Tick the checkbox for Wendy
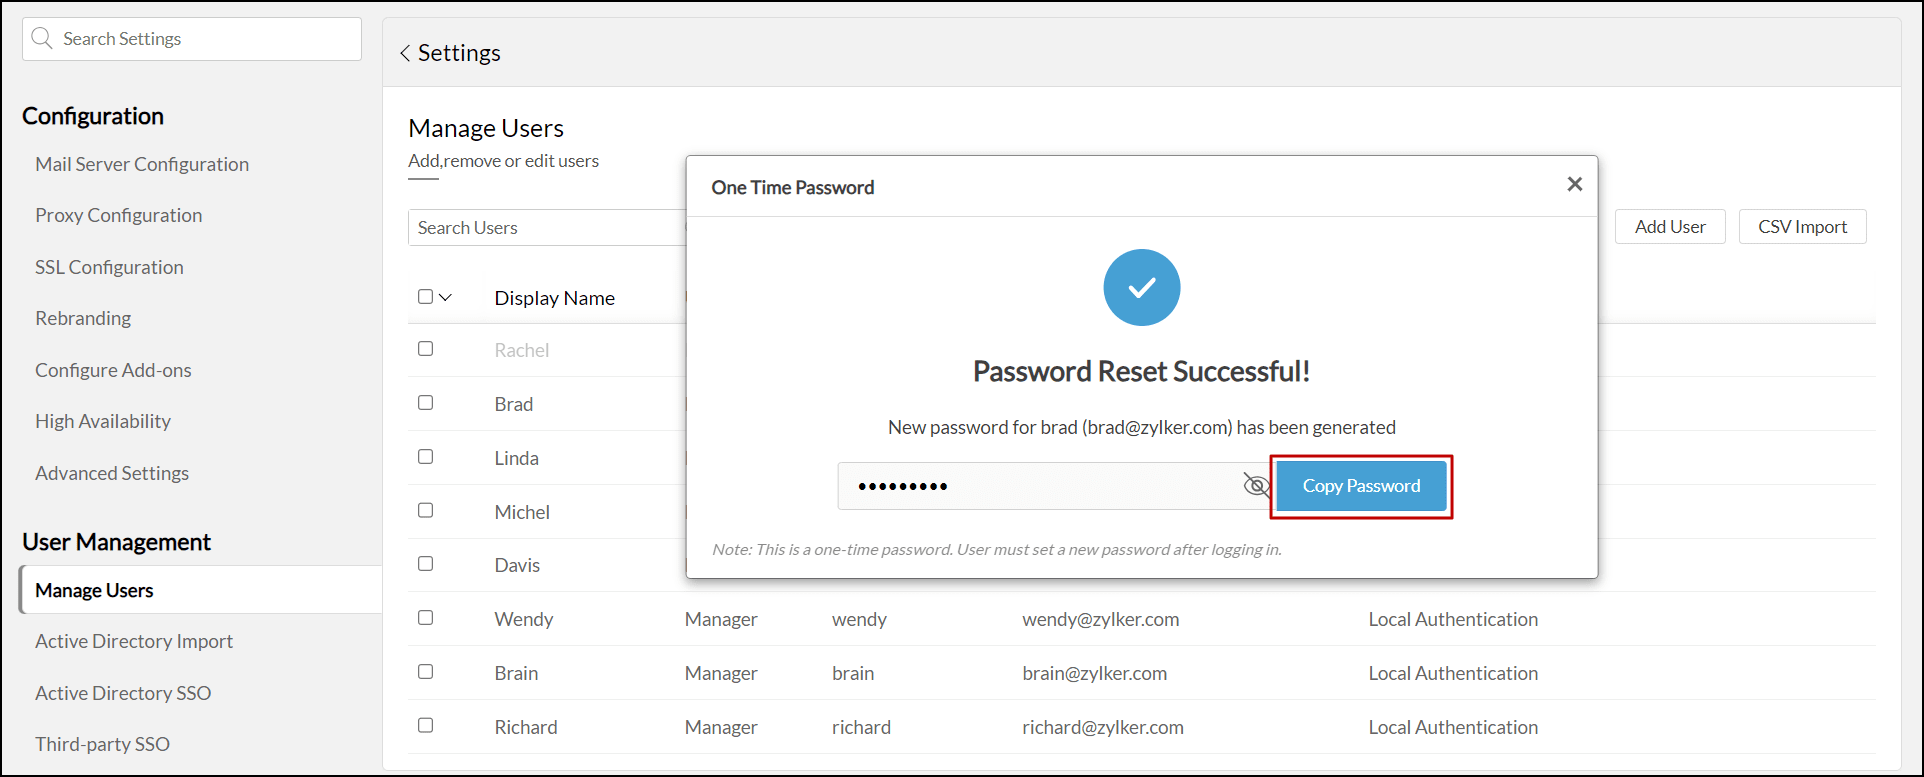Viewport: 1924px width, 777px height. point(426,618)
